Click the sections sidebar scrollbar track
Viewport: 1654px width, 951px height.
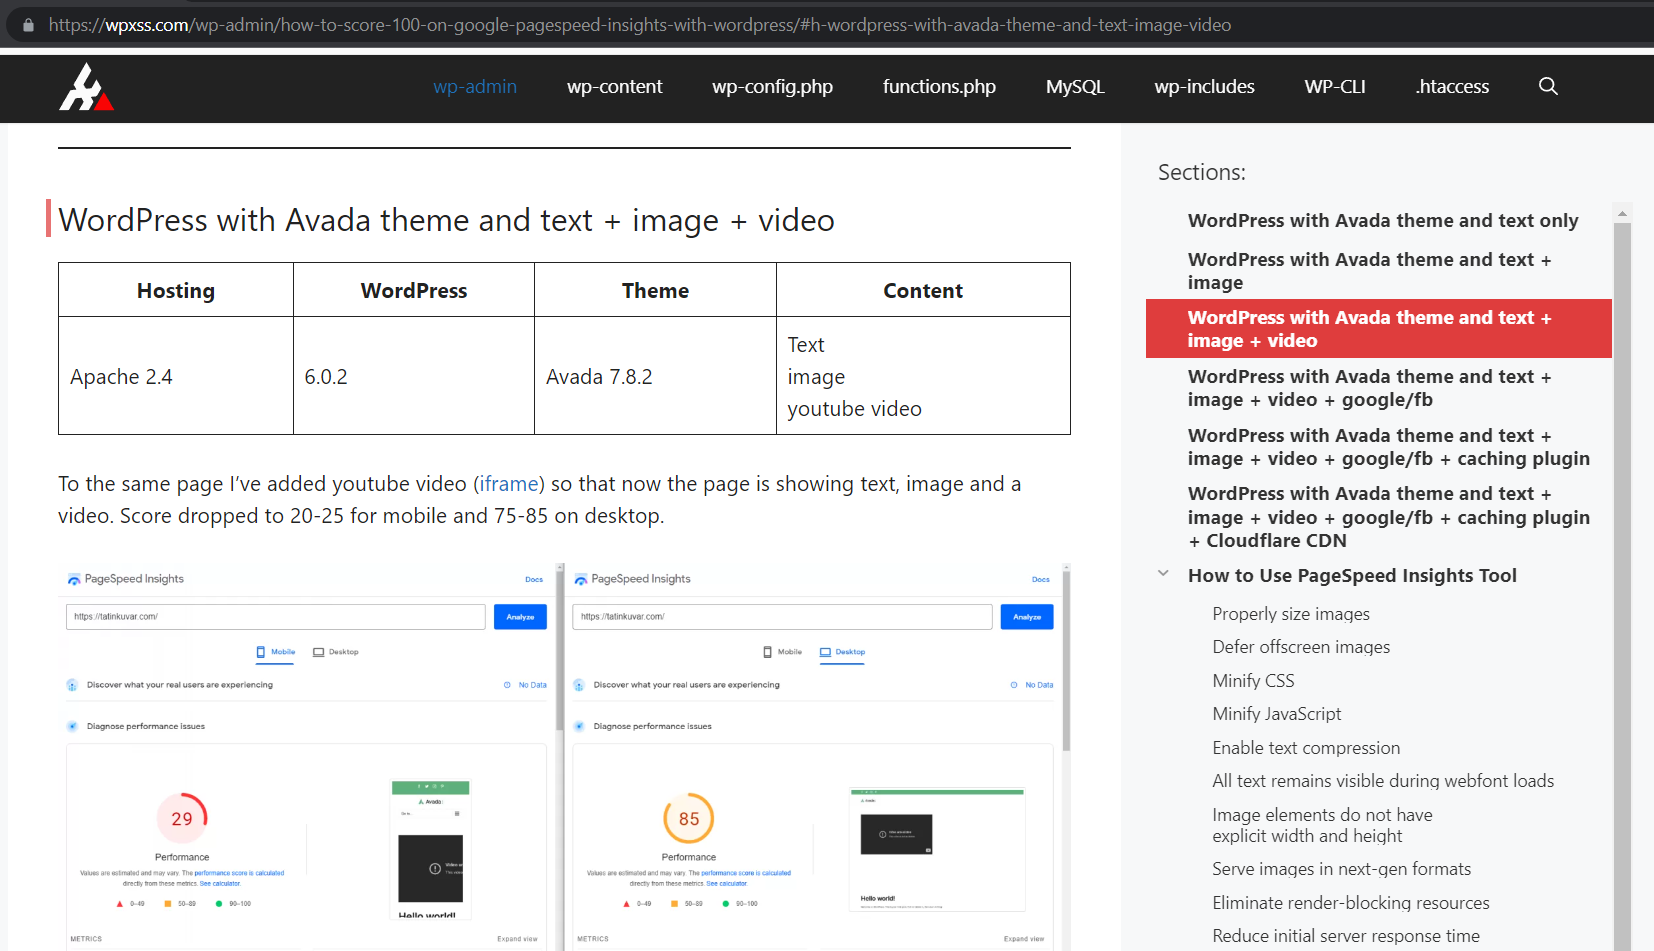click(1622, 586)
